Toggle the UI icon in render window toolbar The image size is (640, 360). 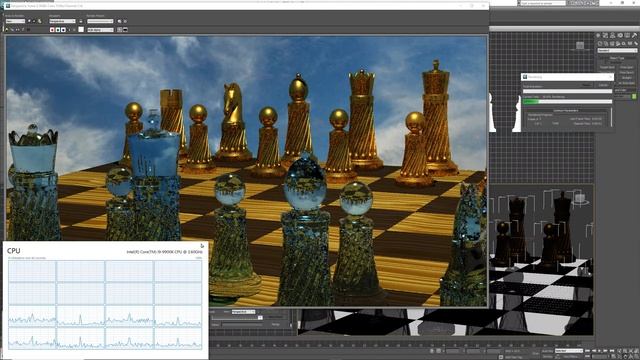click(125, 30)
